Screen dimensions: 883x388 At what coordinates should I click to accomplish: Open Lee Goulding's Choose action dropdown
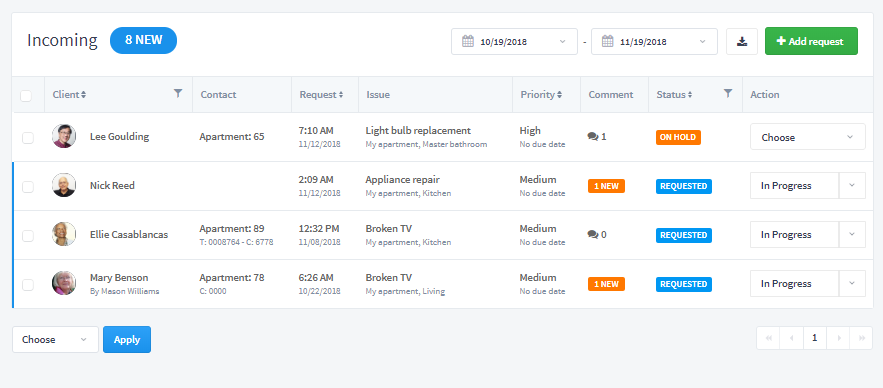[x=808, y=137]
